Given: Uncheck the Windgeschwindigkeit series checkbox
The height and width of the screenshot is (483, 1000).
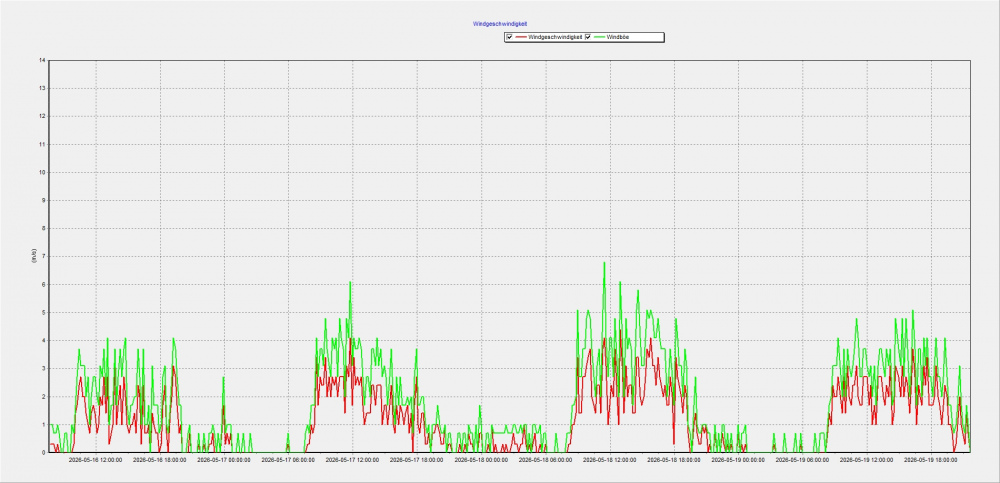Looking at the screenshot, I should click(x=510, y=38).
